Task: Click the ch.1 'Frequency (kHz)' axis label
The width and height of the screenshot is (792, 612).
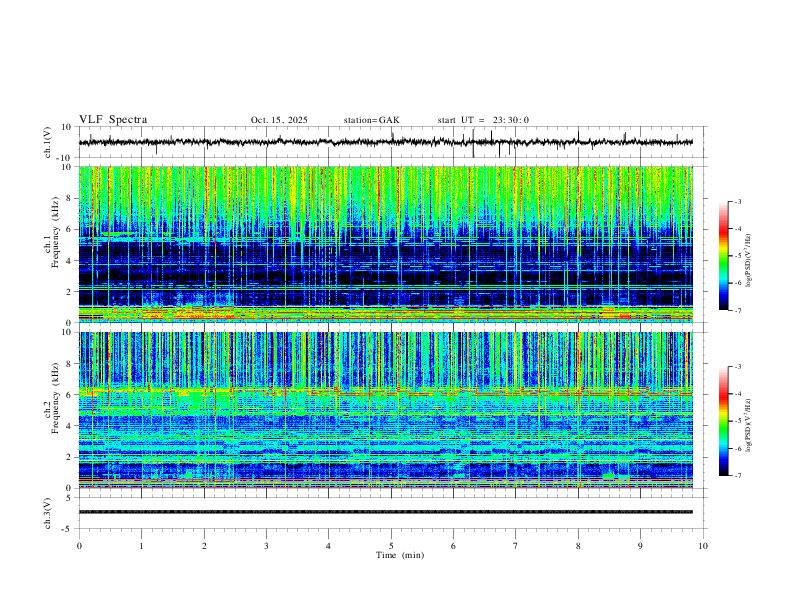Action: pos(55,232)
